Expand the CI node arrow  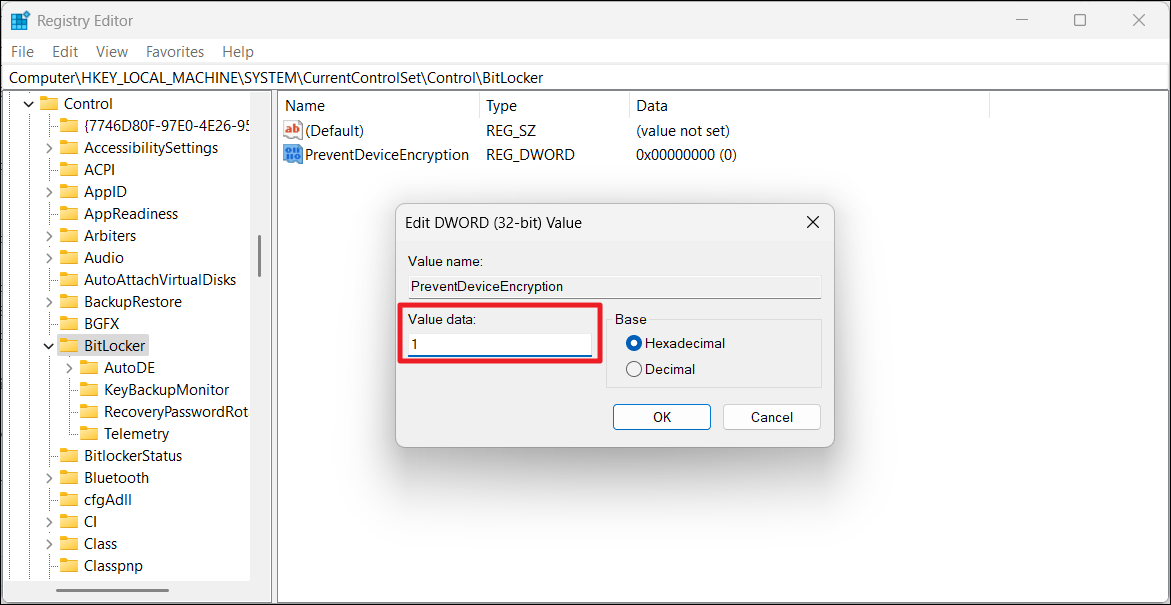tap(49, 522)
